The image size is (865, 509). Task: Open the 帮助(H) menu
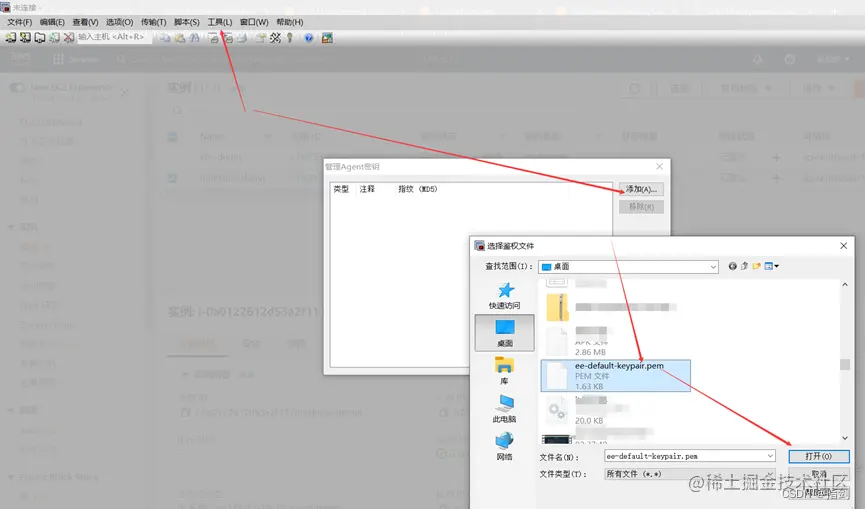pos(290,22)
